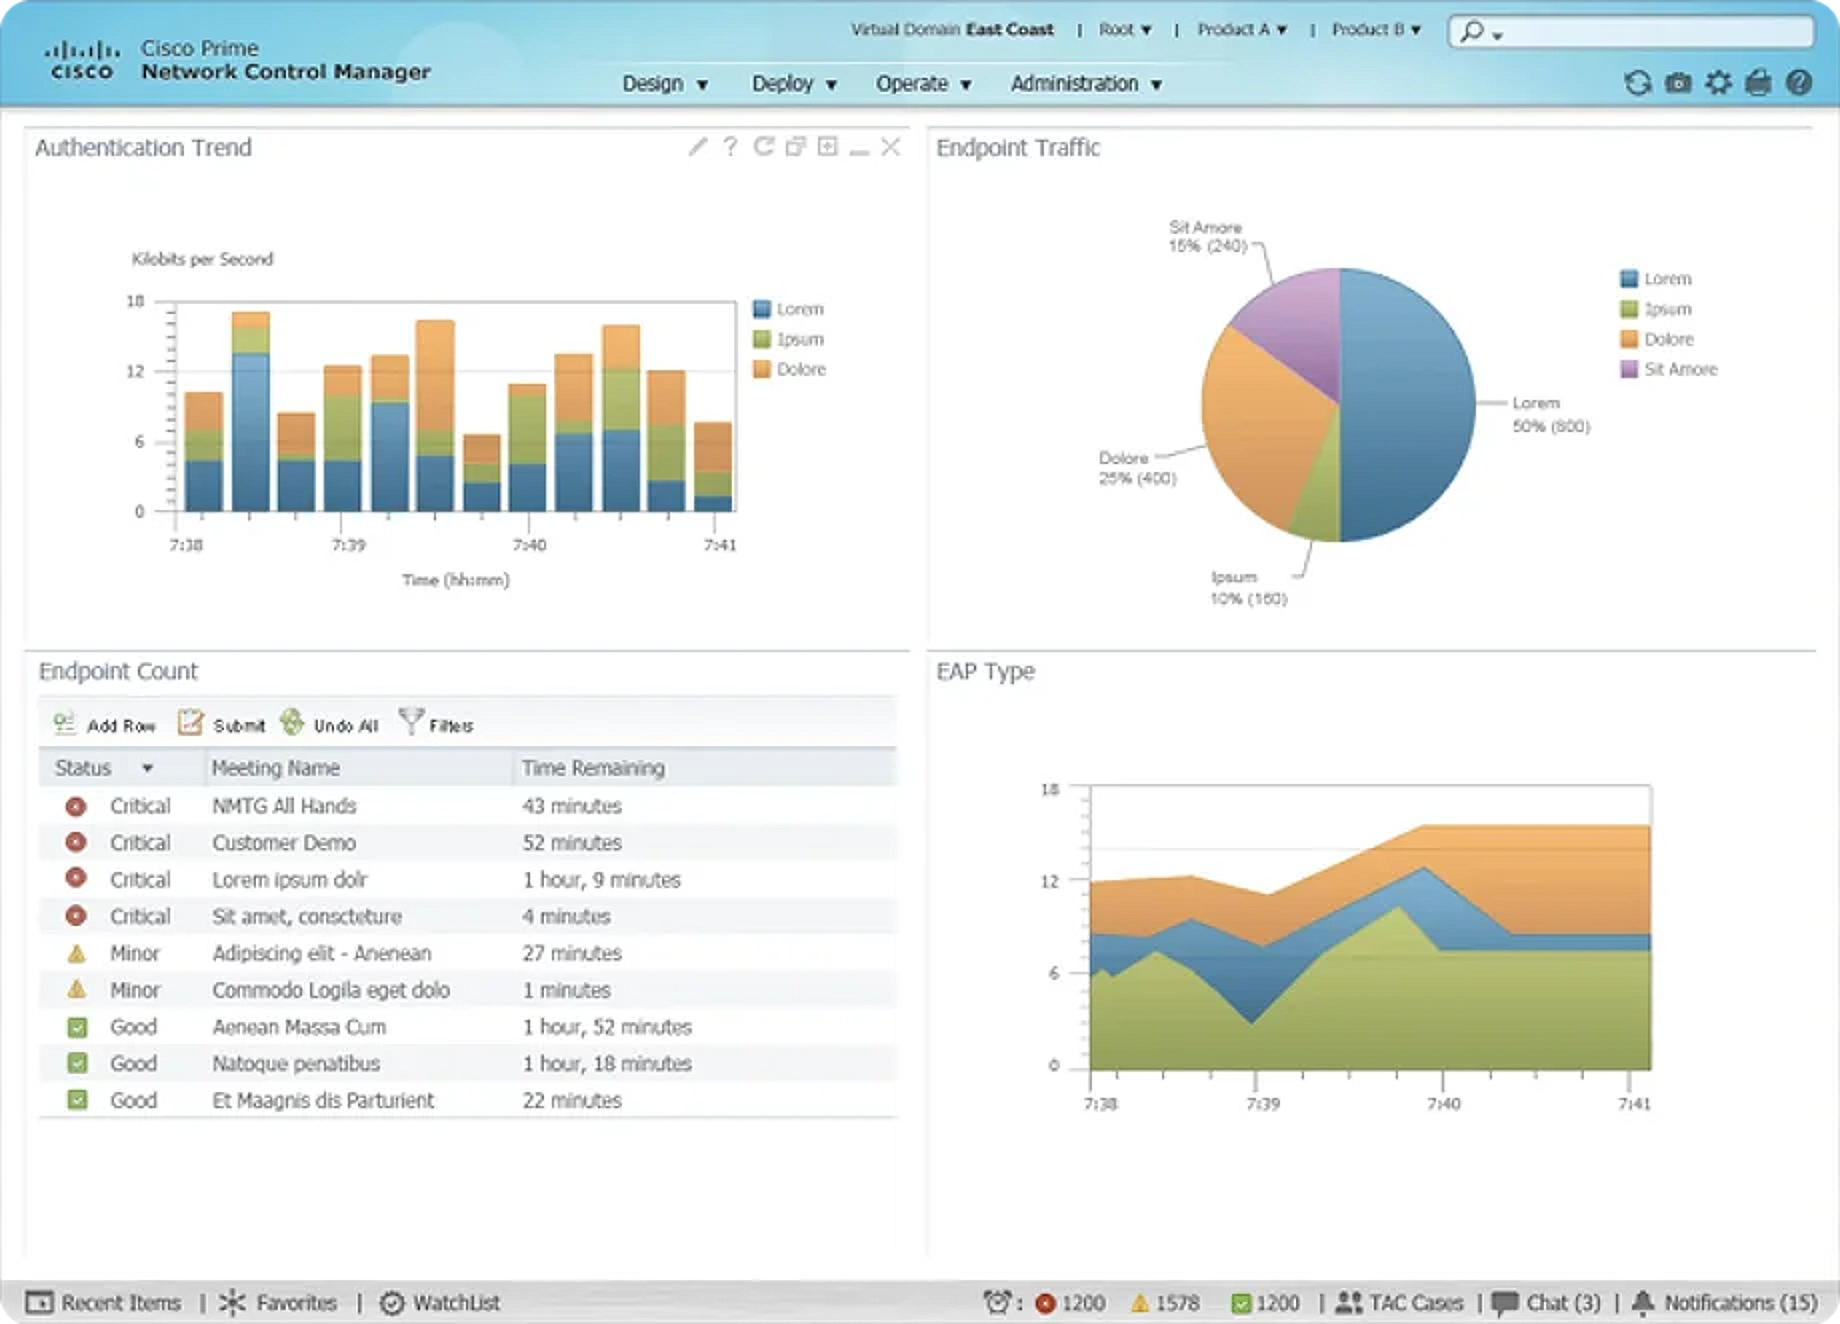
Task: Expand the Product A dropdown
Action: [1242, 30]
